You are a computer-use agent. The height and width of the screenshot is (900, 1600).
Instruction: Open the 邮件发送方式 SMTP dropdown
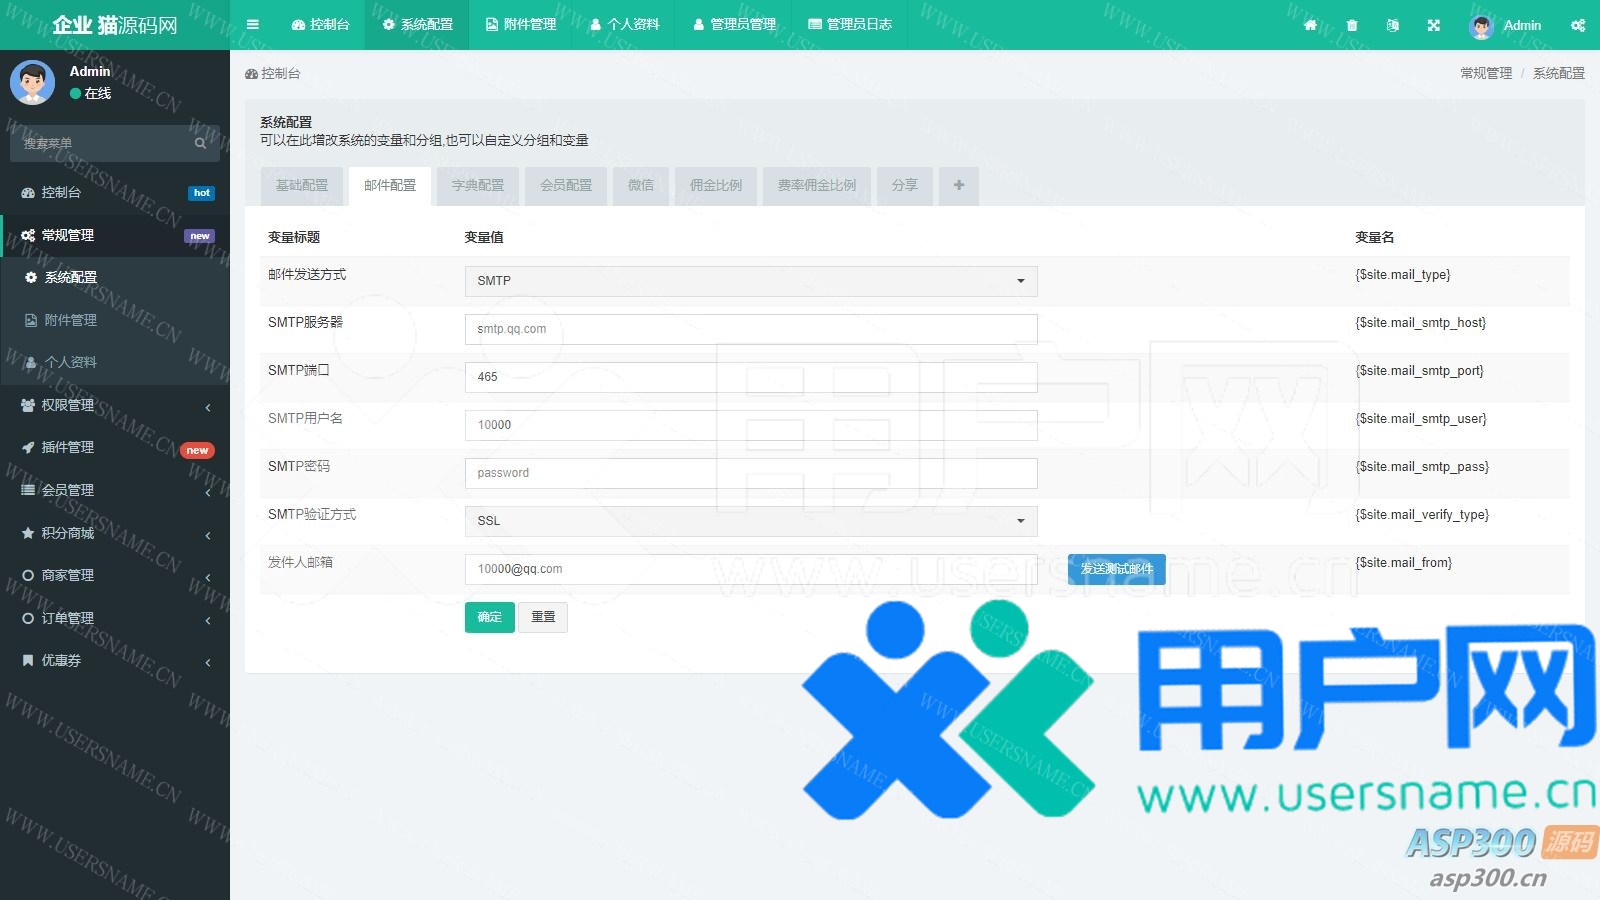tap(750, 281)
